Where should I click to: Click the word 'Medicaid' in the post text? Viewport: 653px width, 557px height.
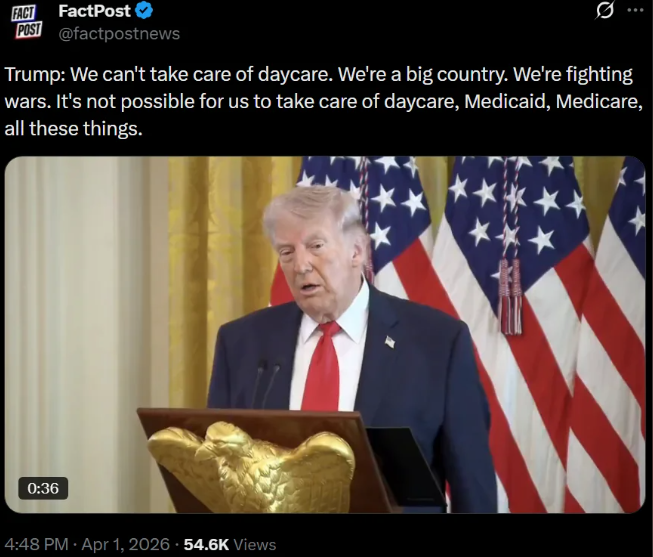(506, 102)
